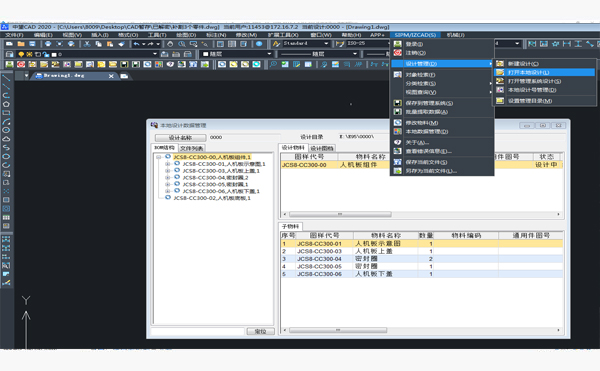Expand the JCS8-CC300-04 tree node
The height and width of the screenshot is (371, 600).
pyautogui.click(x=167, y=177)
